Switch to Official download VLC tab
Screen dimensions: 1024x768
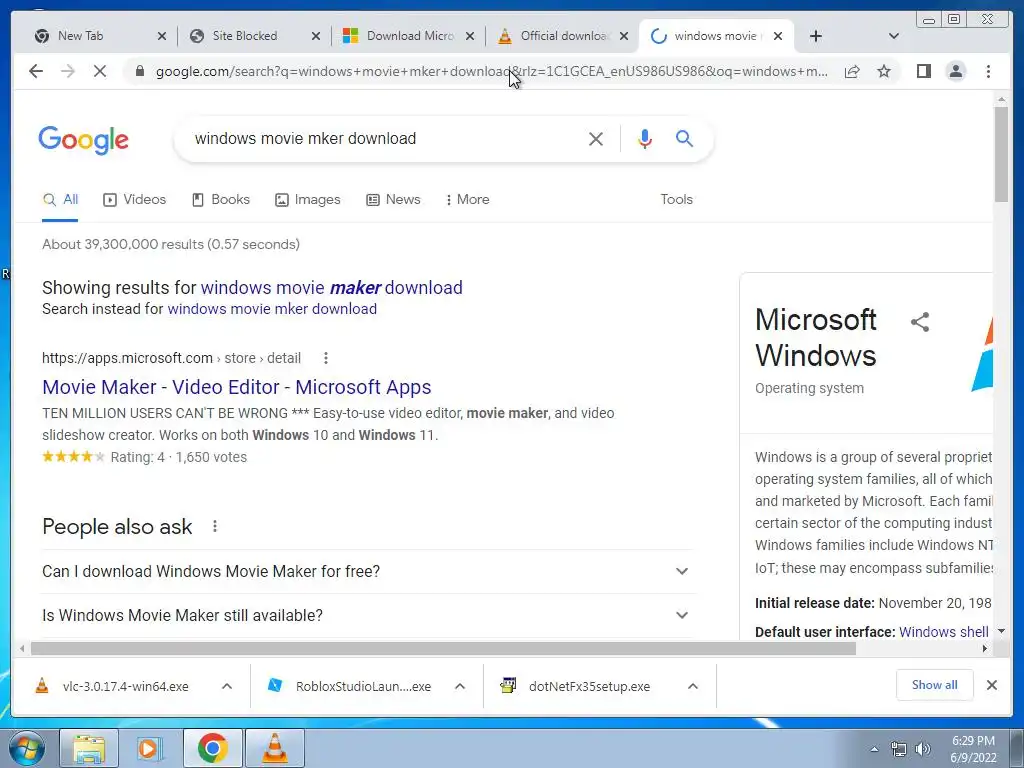[x=554, y=36]
